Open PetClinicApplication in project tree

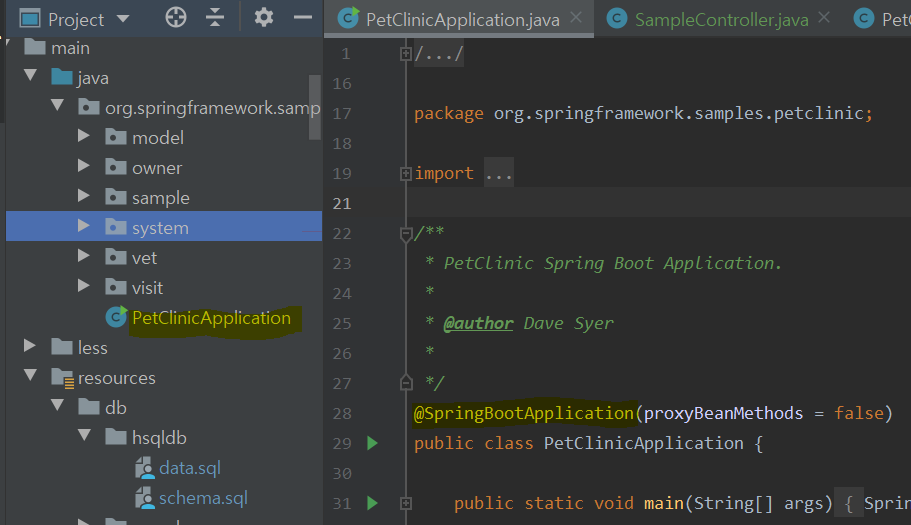point(211,318)
